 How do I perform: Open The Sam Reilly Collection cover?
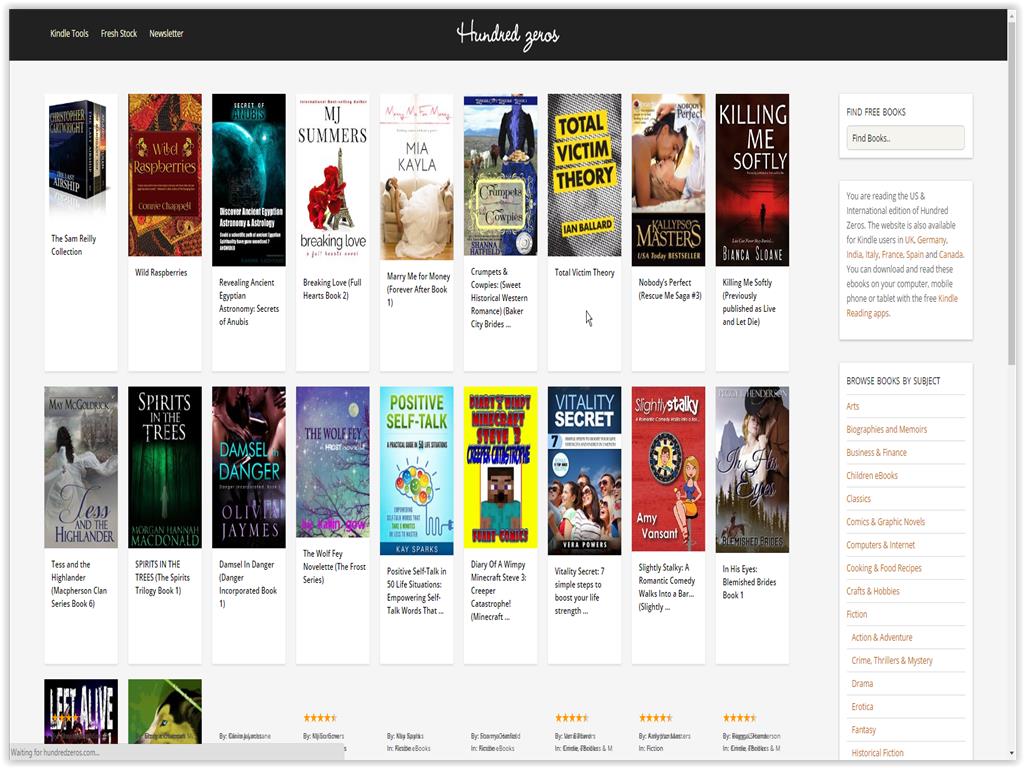[x=81, y=158]
